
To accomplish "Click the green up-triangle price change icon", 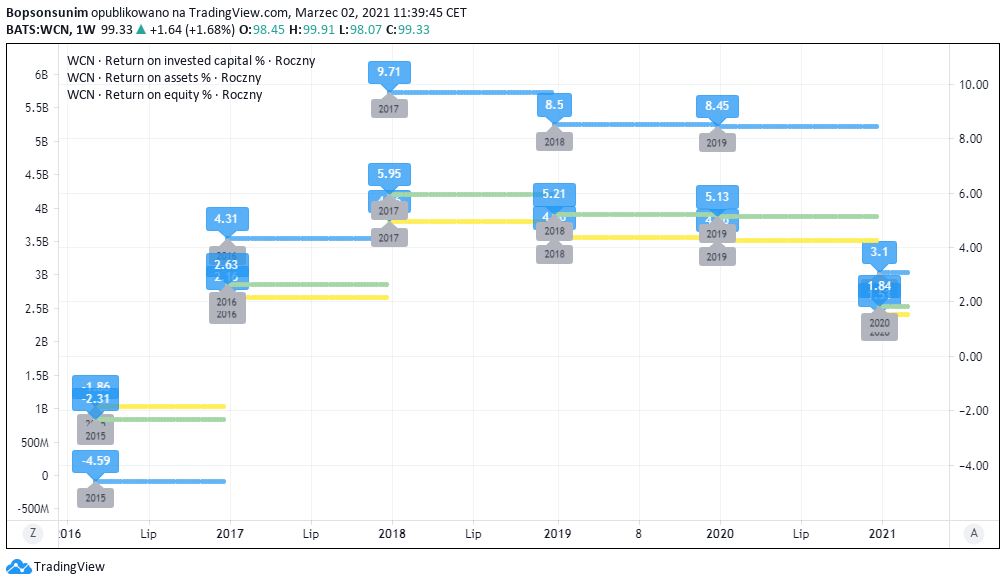I will click(141, 30).
